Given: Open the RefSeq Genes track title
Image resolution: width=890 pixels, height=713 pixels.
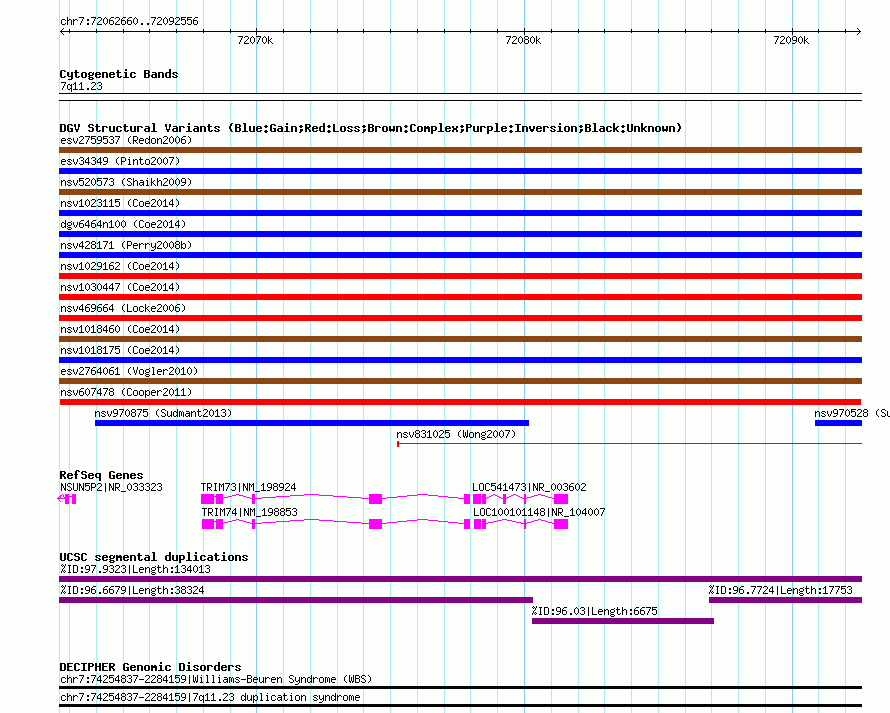Looking at the screenshot, I should [102, 475].
